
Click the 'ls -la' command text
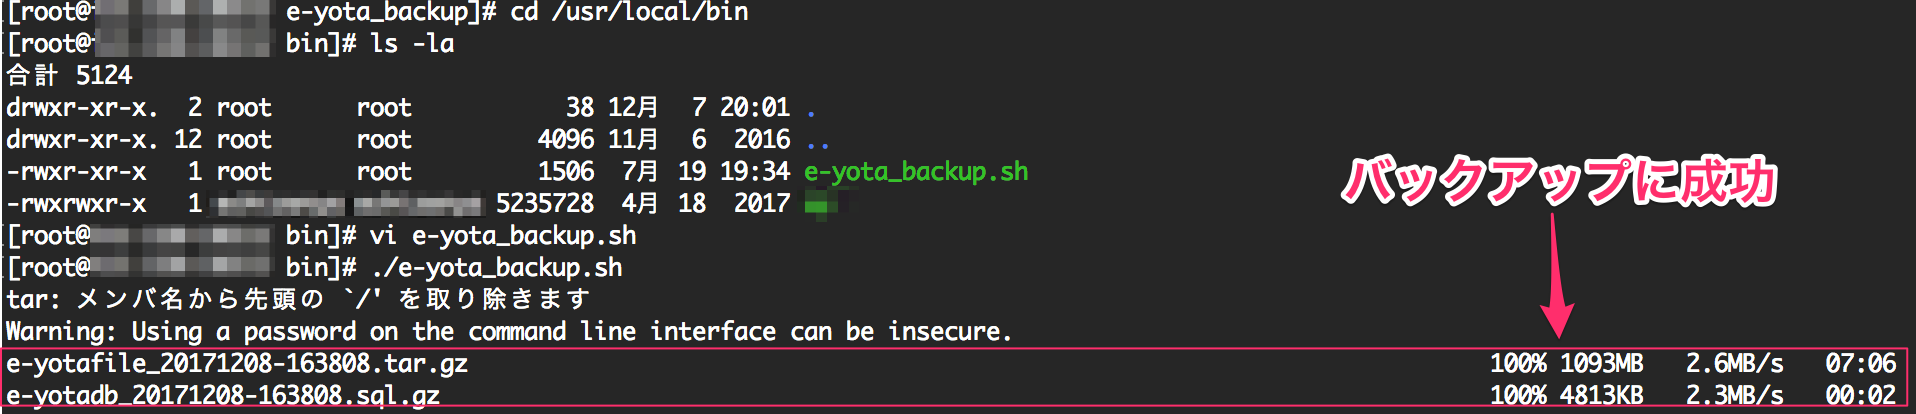click(x=412, y=44)
